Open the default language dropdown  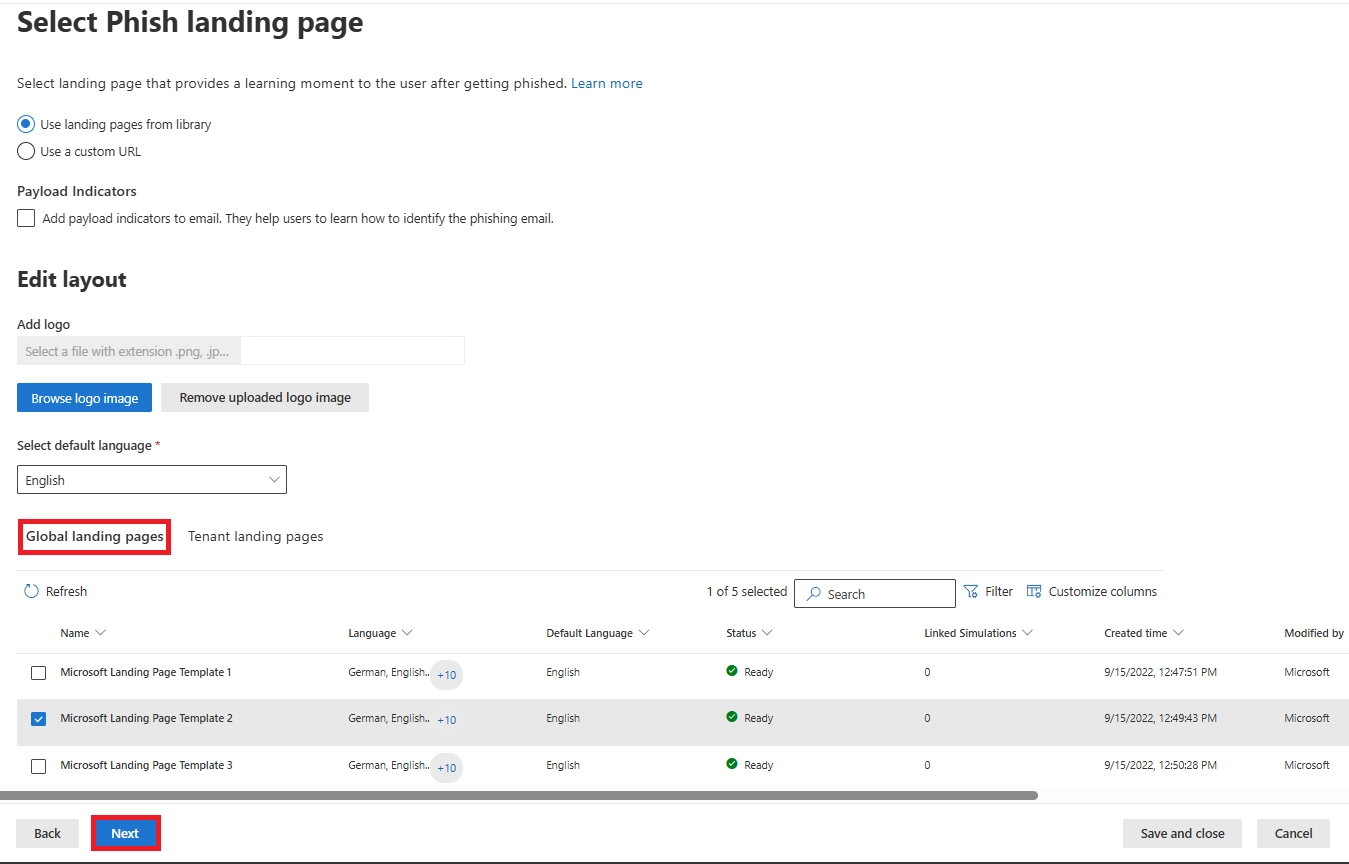tap(151, 479)
